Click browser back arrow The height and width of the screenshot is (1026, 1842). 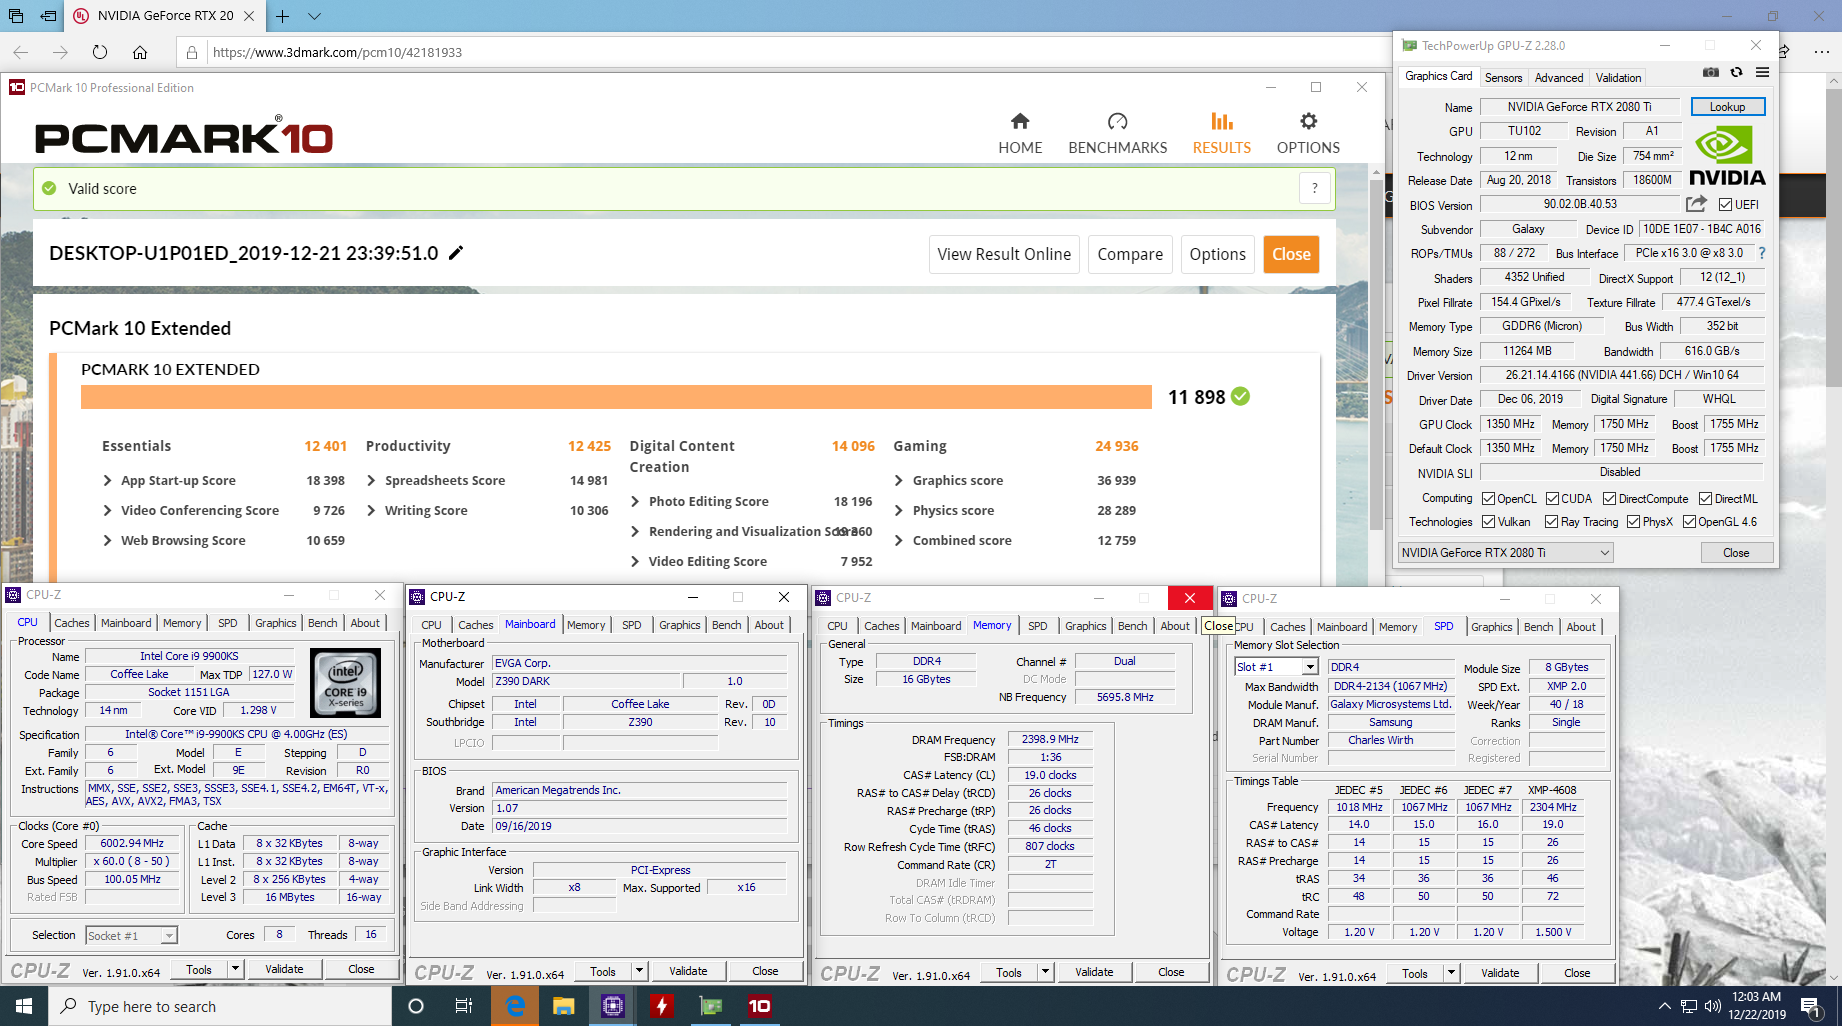(20, 52)
